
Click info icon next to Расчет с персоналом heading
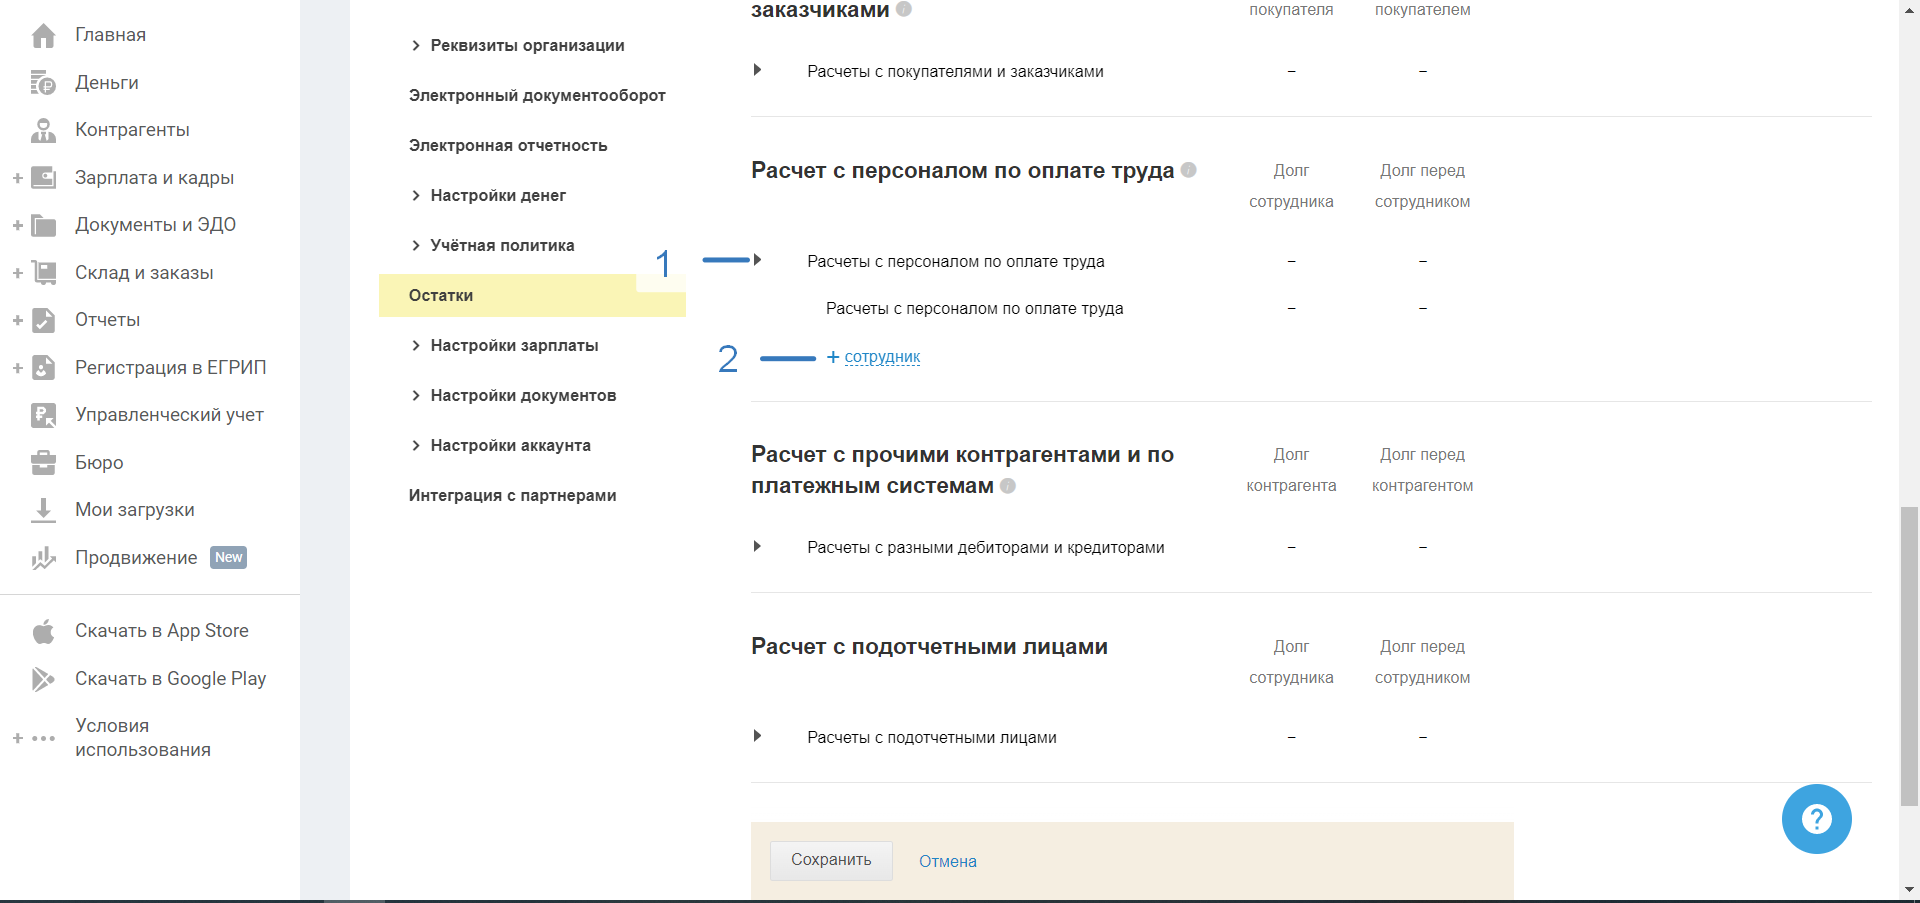pyautogui.click(x=1188, y=170)
